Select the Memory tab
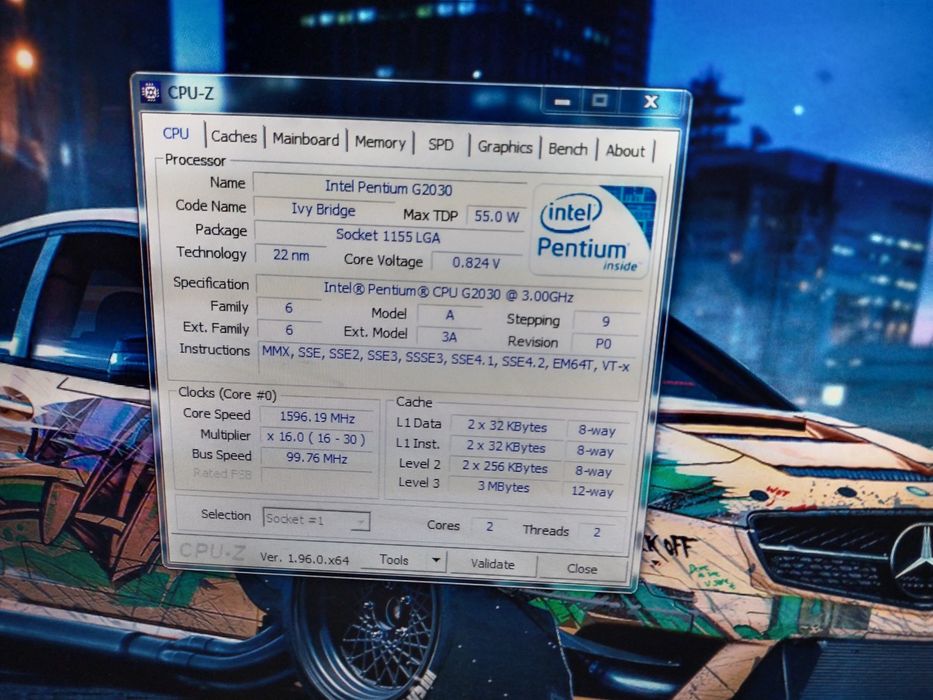 coord(380,142)
